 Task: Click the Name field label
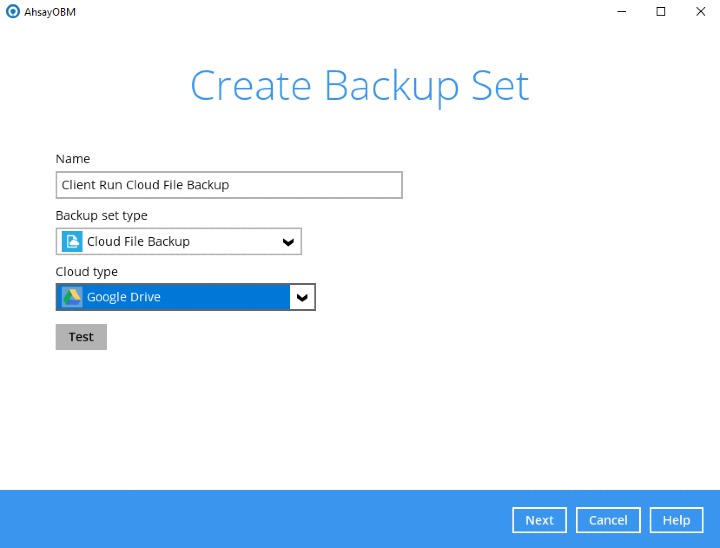point(72,159)
